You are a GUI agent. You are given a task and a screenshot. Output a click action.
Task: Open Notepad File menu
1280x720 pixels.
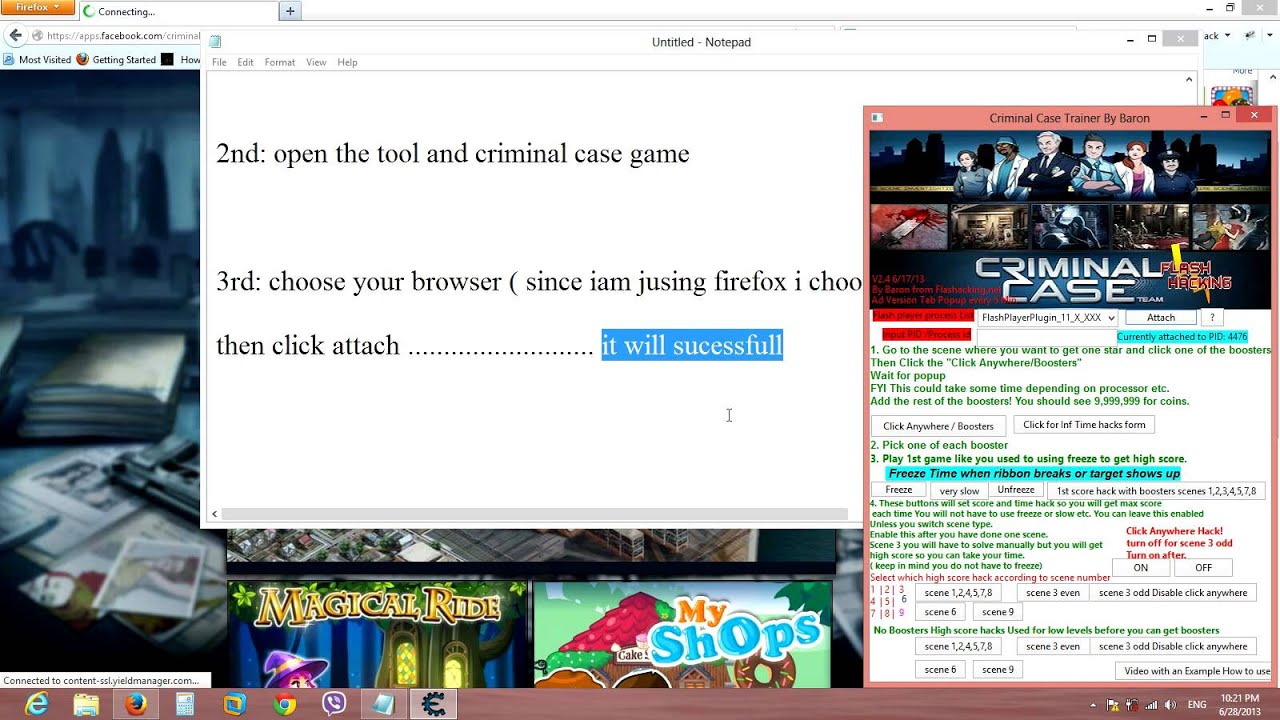[219, 62]
